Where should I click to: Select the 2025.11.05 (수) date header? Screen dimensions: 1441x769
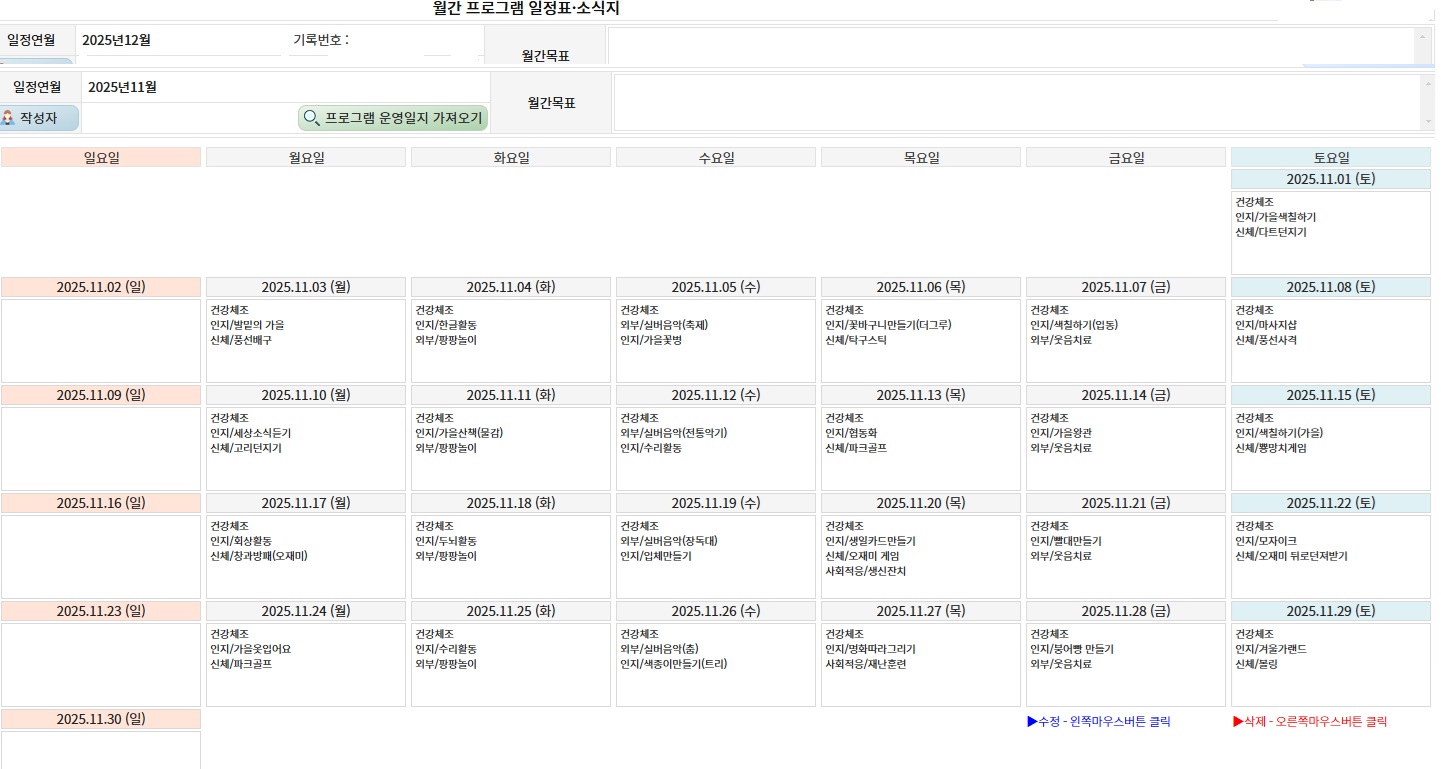[x=715, y=287]
